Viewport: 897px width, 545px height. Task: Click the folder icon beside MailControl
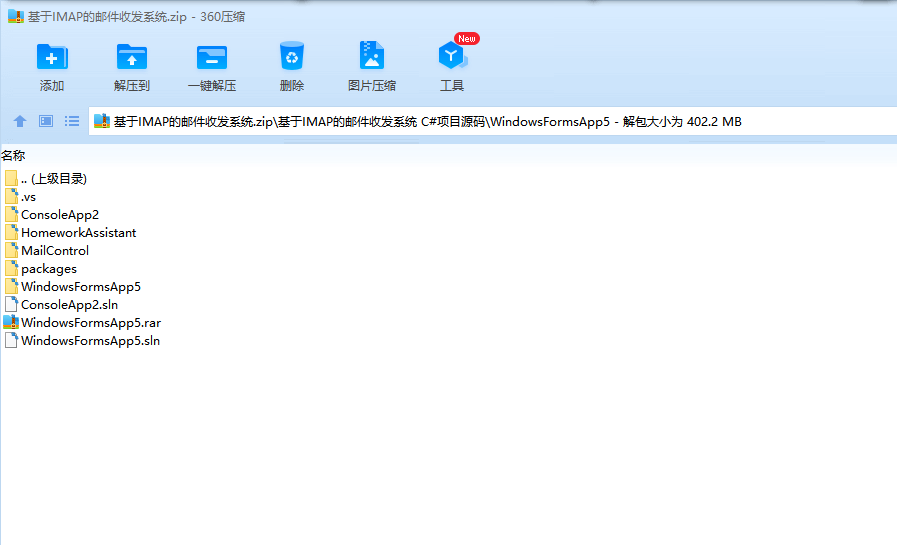tap(11, 250)
